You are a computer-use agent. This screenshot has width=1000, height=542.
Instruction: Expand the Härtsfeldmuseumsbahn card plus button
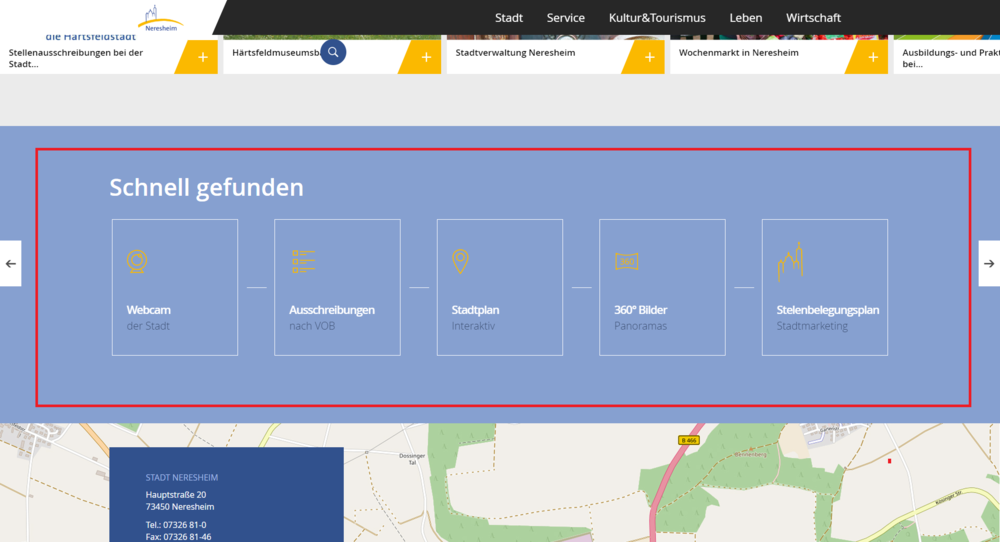click(426, 58)
